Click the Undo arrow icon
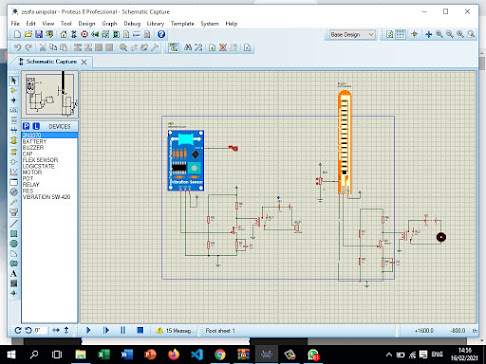Image resolution: width=486 pixels, height=364 pixels. point(18,48)
